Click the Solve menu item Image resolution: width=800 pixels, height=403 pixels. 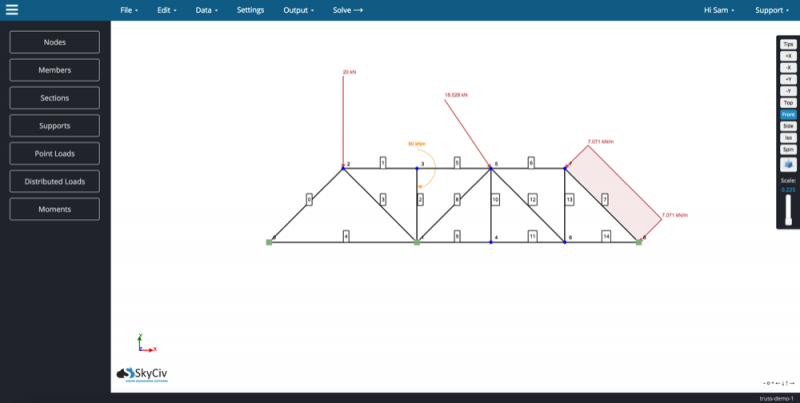click(x=347, y=10)
